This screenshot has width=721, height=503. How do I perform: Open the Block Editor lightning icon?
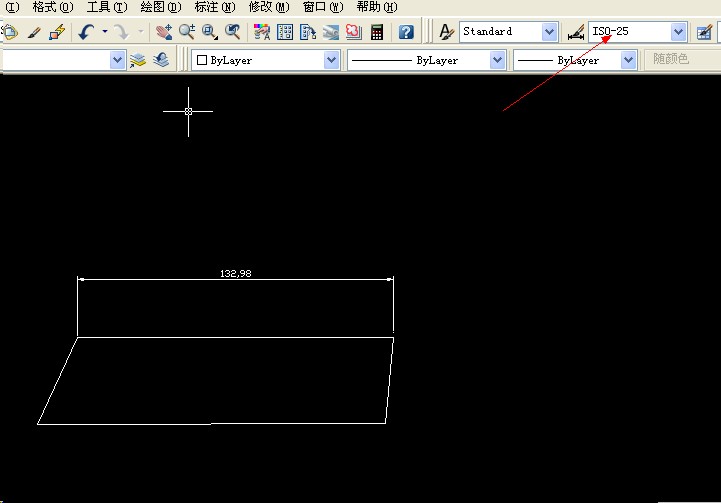[x=57, y=32]
